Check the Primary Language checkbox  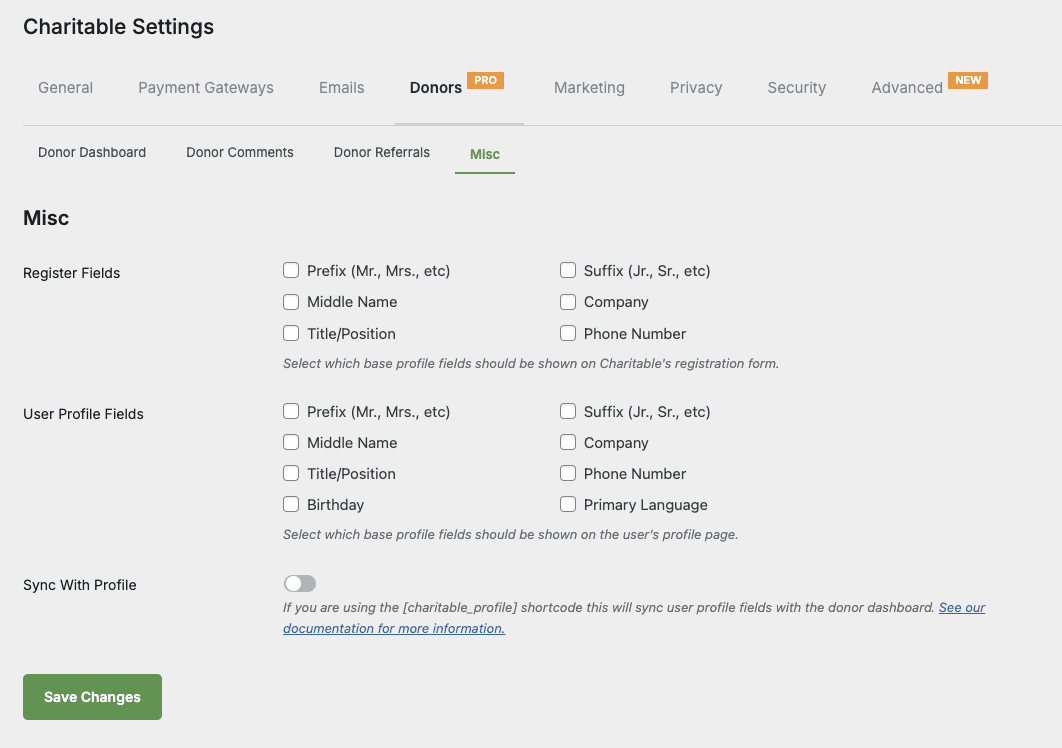click(568, 504)
